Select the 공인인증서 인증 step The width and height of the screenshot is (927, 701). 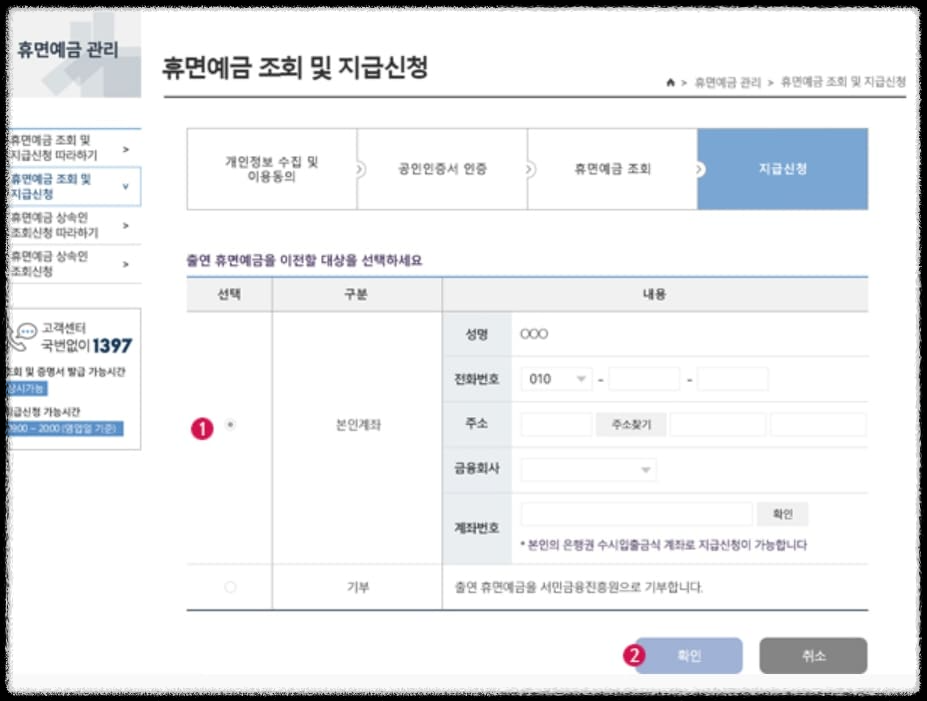(443, 169)
